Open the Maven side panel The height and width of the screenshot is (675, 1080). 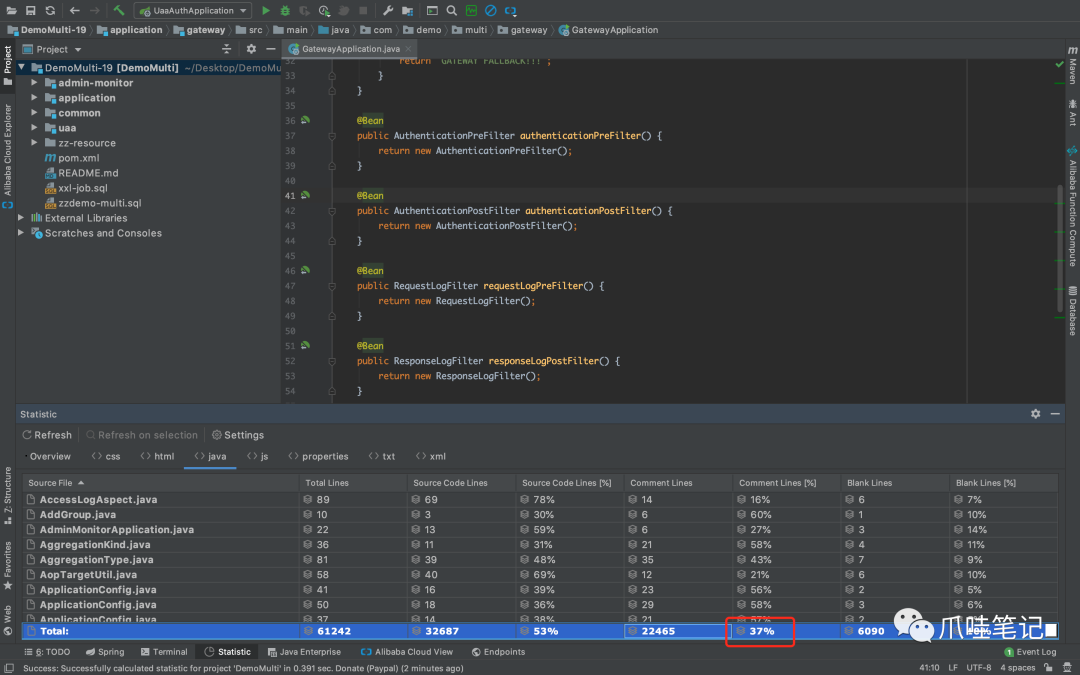1072,64
